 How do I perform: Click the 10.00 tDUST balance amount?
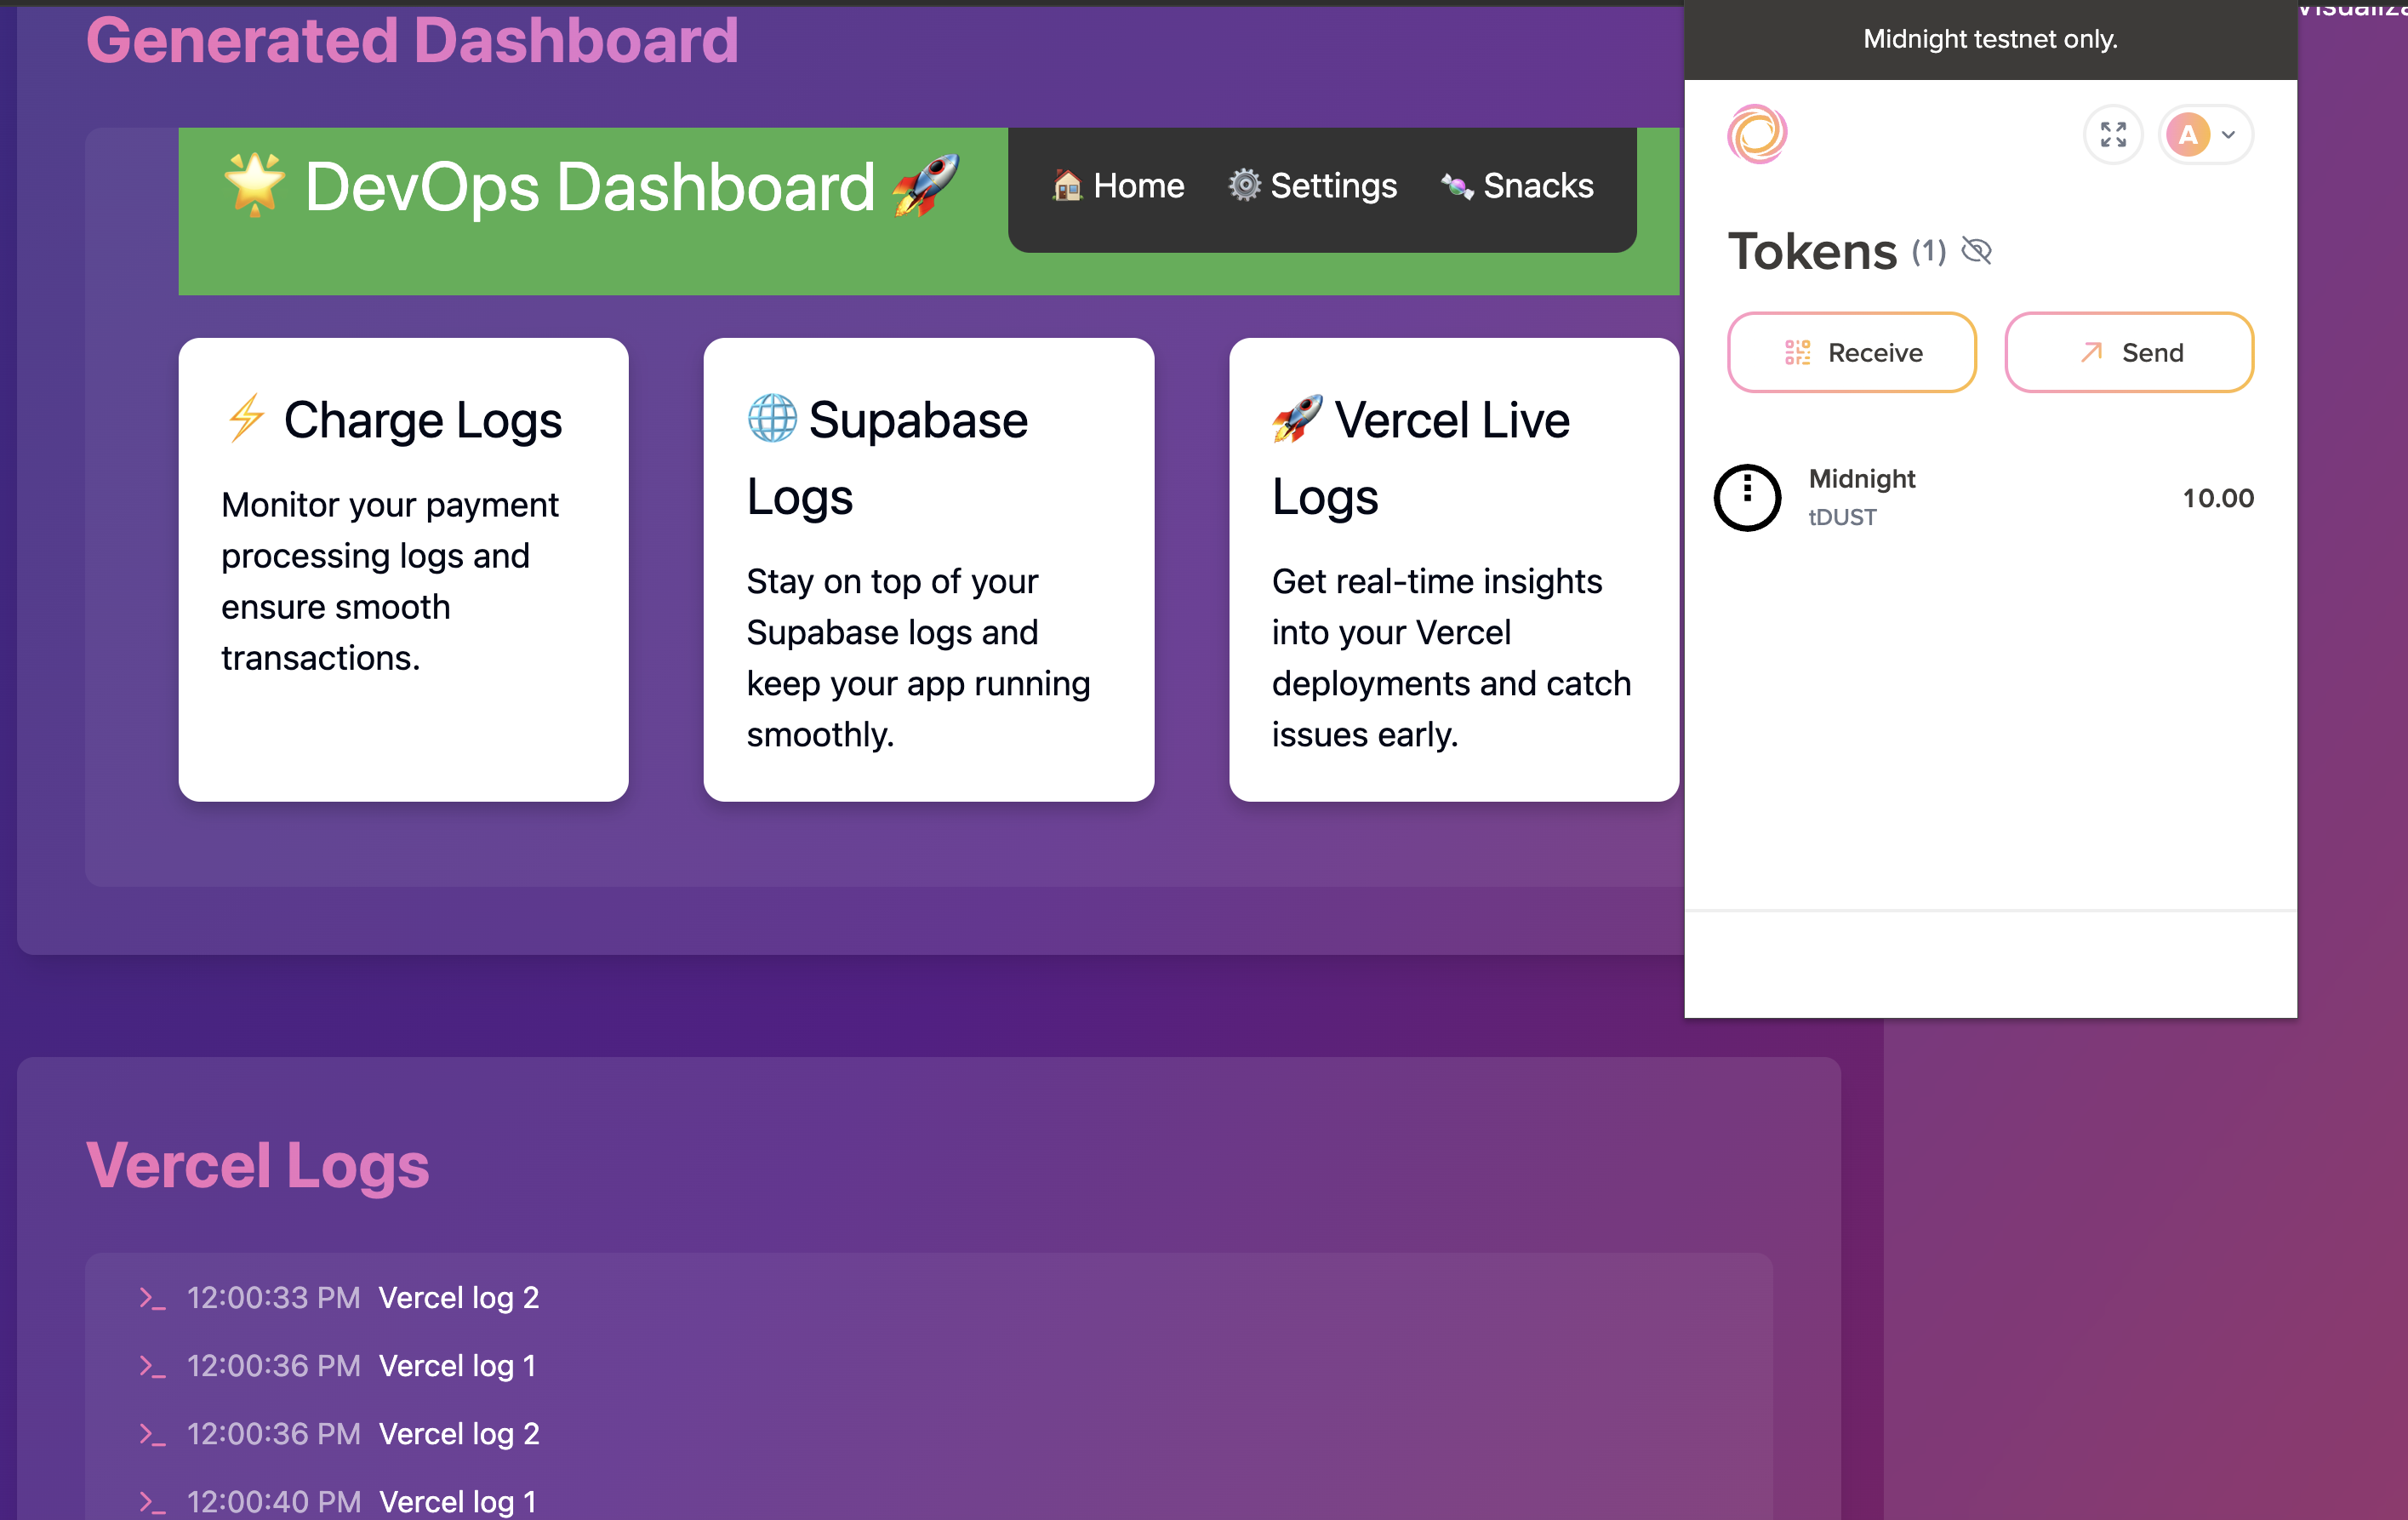[2217, 498]
